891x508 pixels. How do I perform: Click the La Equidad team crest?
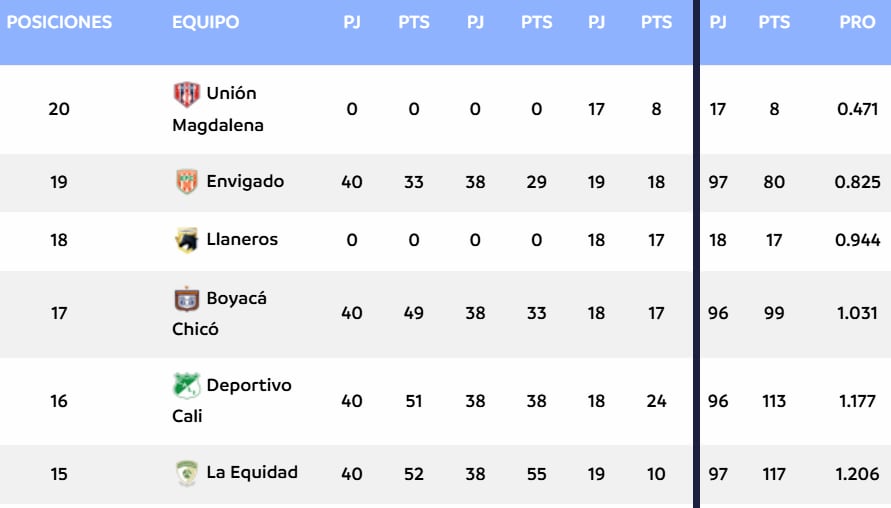click(x=187, y=473)
